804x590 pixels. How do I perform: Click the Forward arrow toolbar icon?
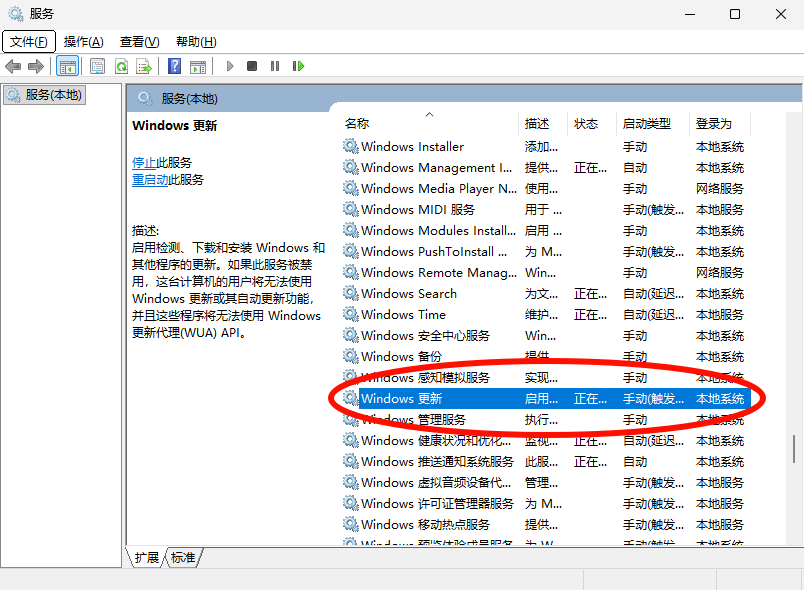pos(36,66)
